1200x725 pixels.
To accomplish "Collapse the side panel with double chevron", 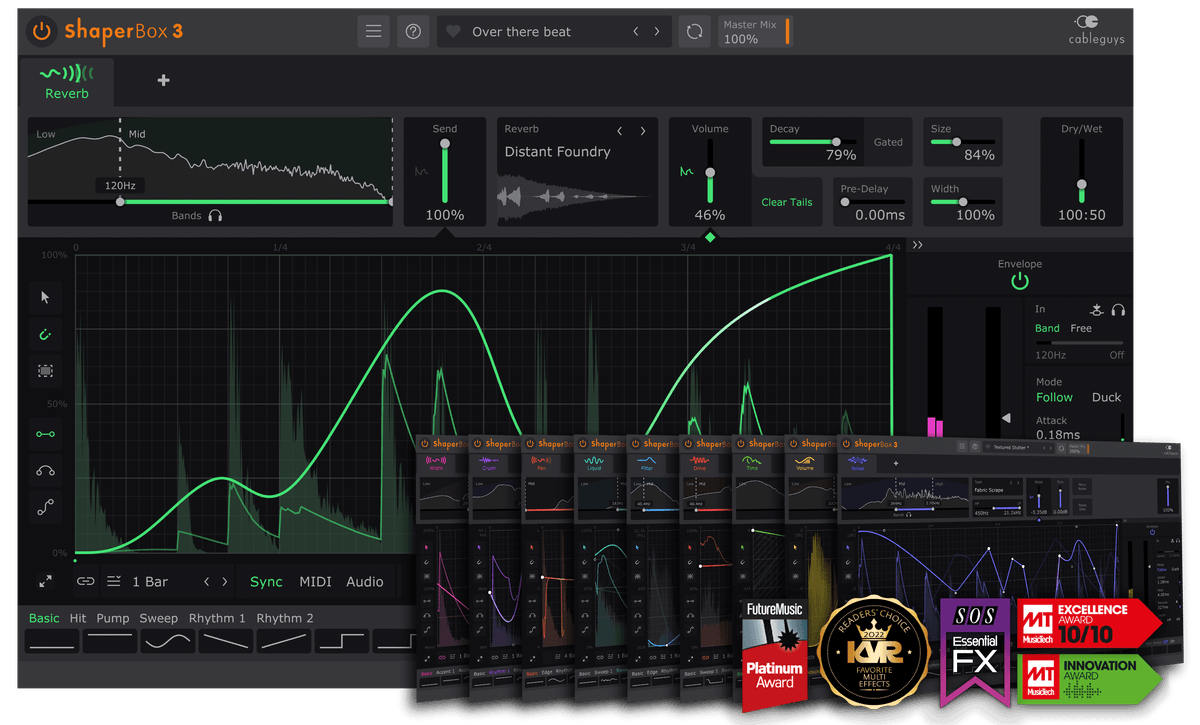I will click(917, 245).
